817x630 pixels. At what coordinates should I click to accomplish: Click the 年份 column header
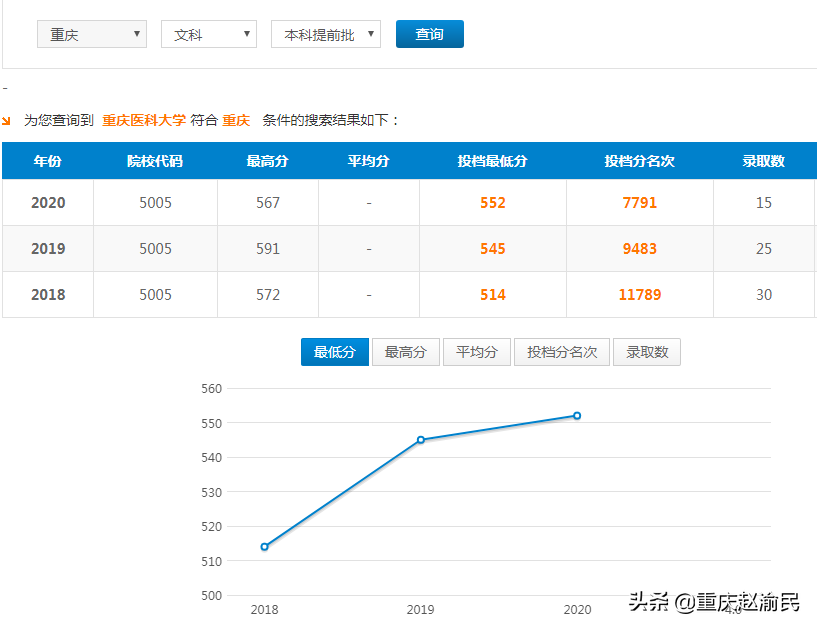point(47,161)
